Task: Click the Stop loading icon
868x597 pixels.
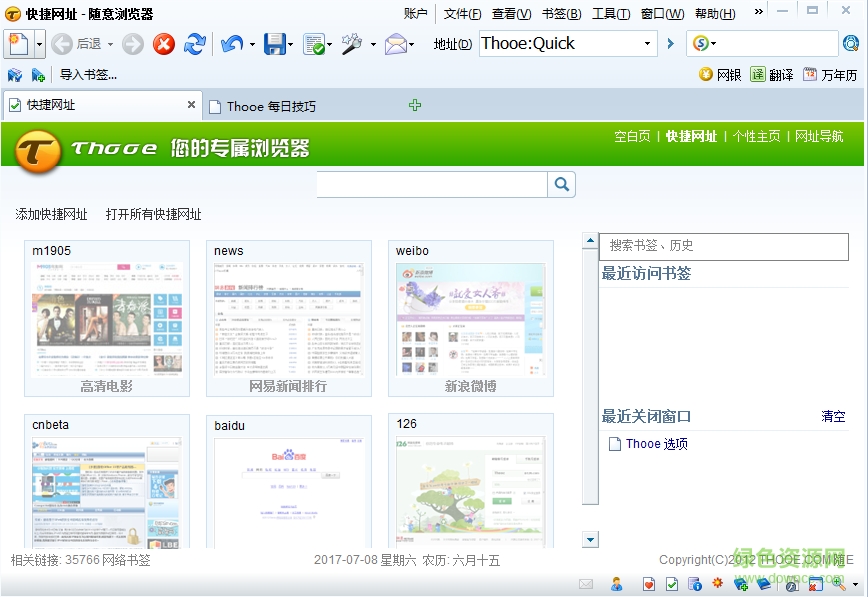Action: tap(163, 44)
